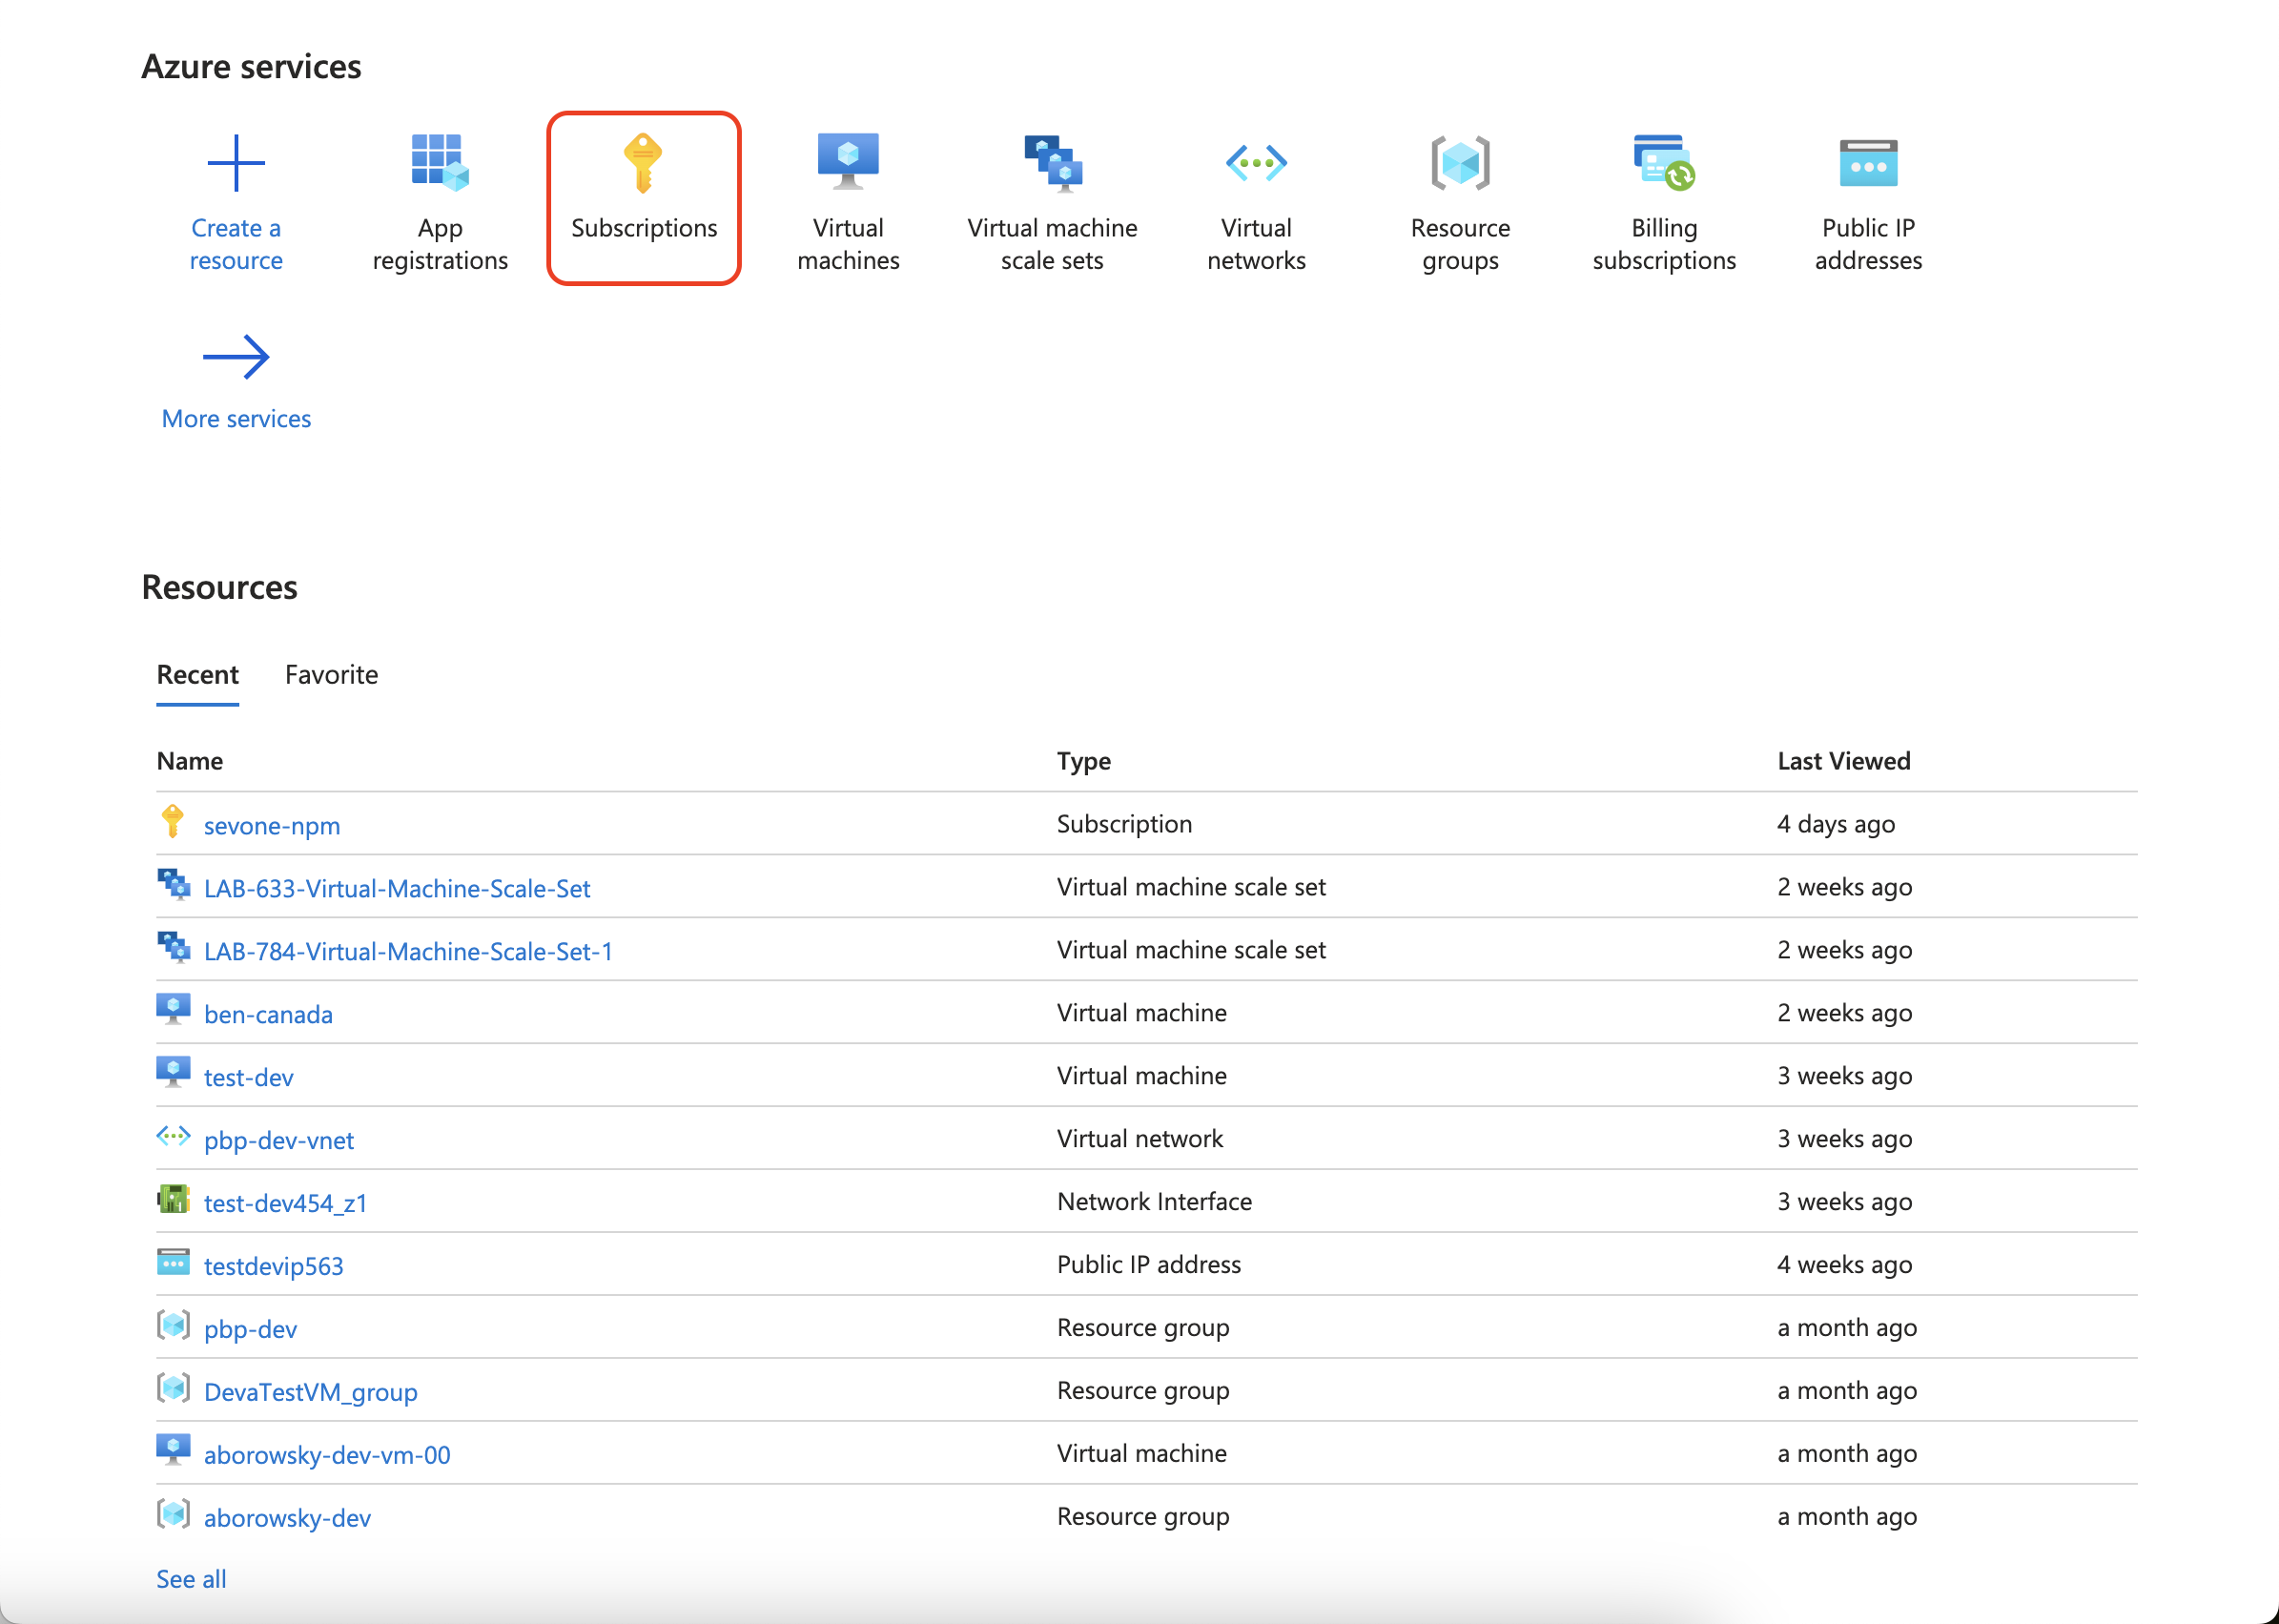Open the test-dev454_z1 network interface link

[x=285, y=1204]
